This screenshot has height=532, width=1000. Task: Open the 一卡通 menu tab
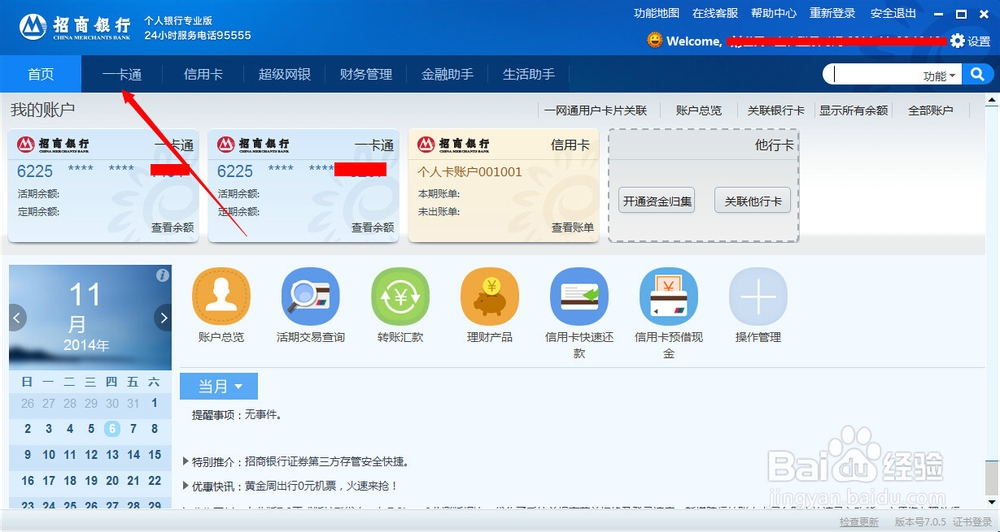[122, 74]
